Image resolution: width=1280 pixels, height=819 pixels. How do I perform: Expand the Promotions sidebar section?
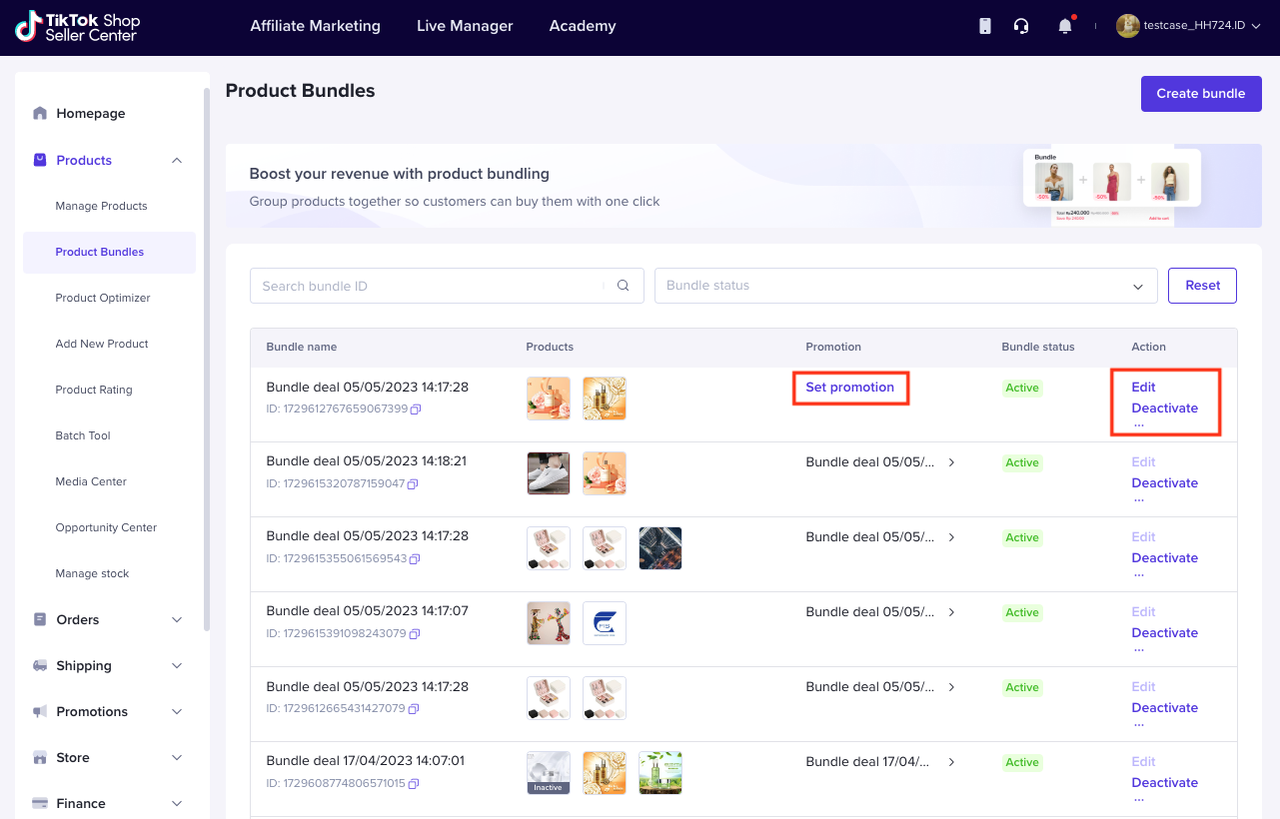point(176,712)
